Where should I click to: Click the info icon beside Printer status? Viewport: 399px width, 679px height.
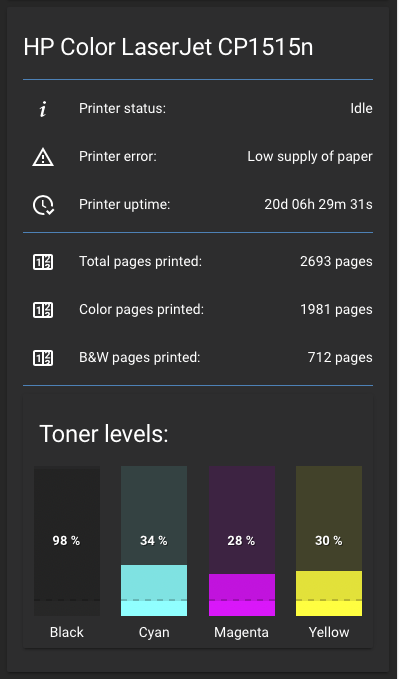[x=43, y=109]
